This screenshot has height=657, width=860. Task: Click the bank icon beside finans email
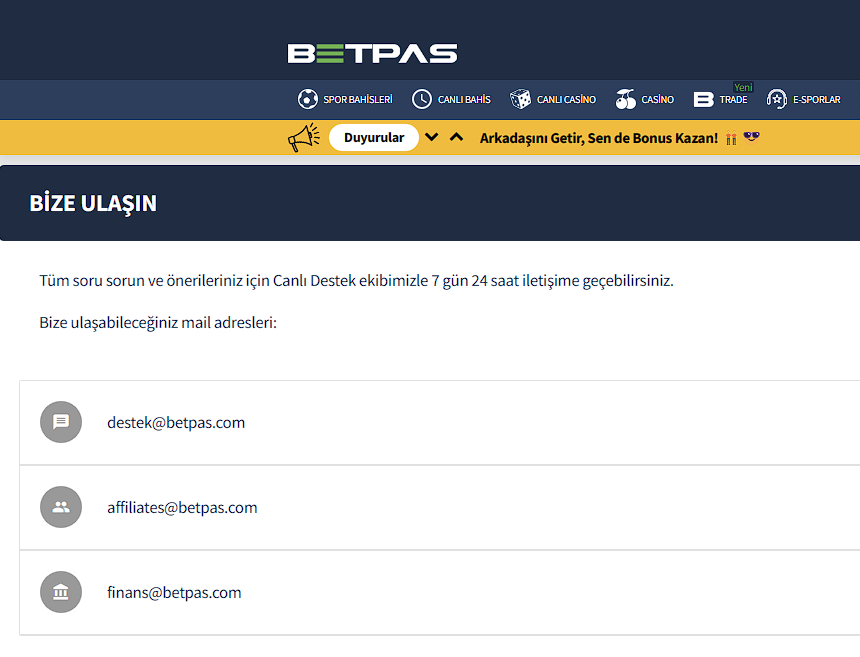tap(61, 592)
